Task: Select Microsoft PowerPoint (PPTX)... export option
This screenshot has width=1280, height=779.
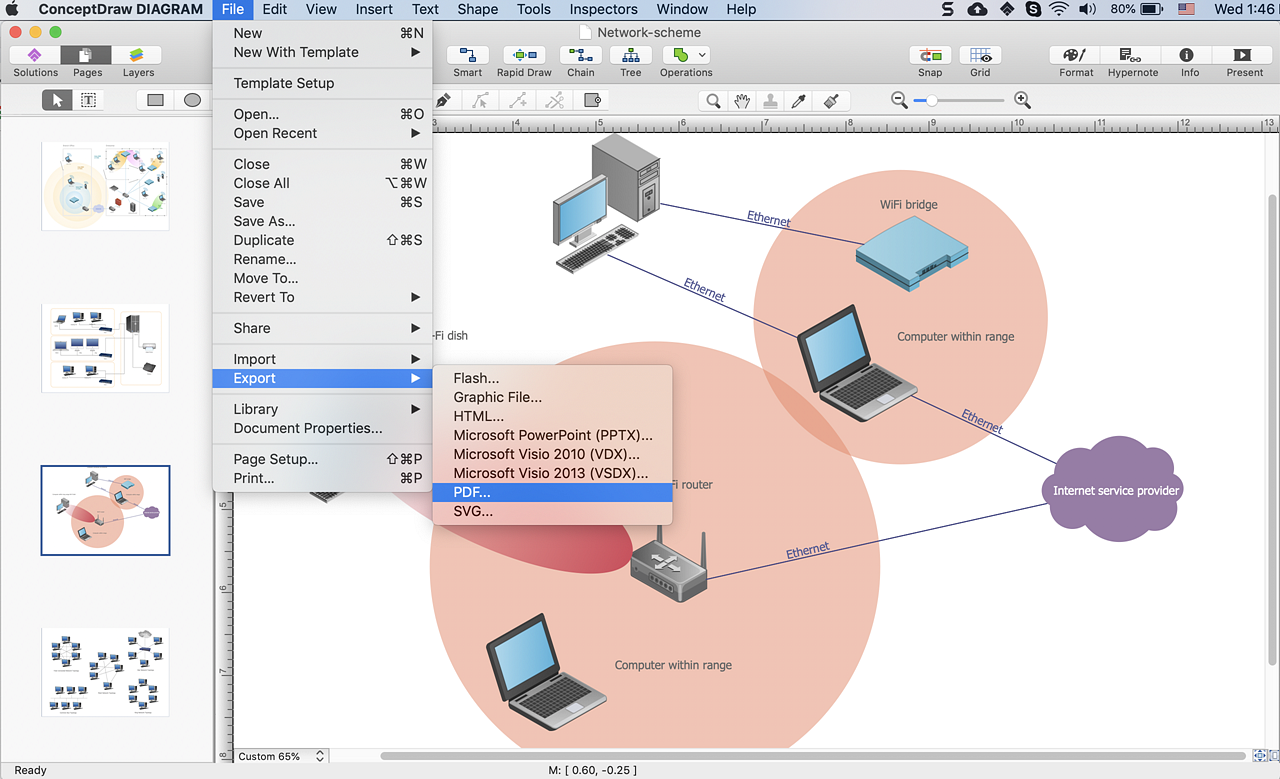Action: [552, 435]
